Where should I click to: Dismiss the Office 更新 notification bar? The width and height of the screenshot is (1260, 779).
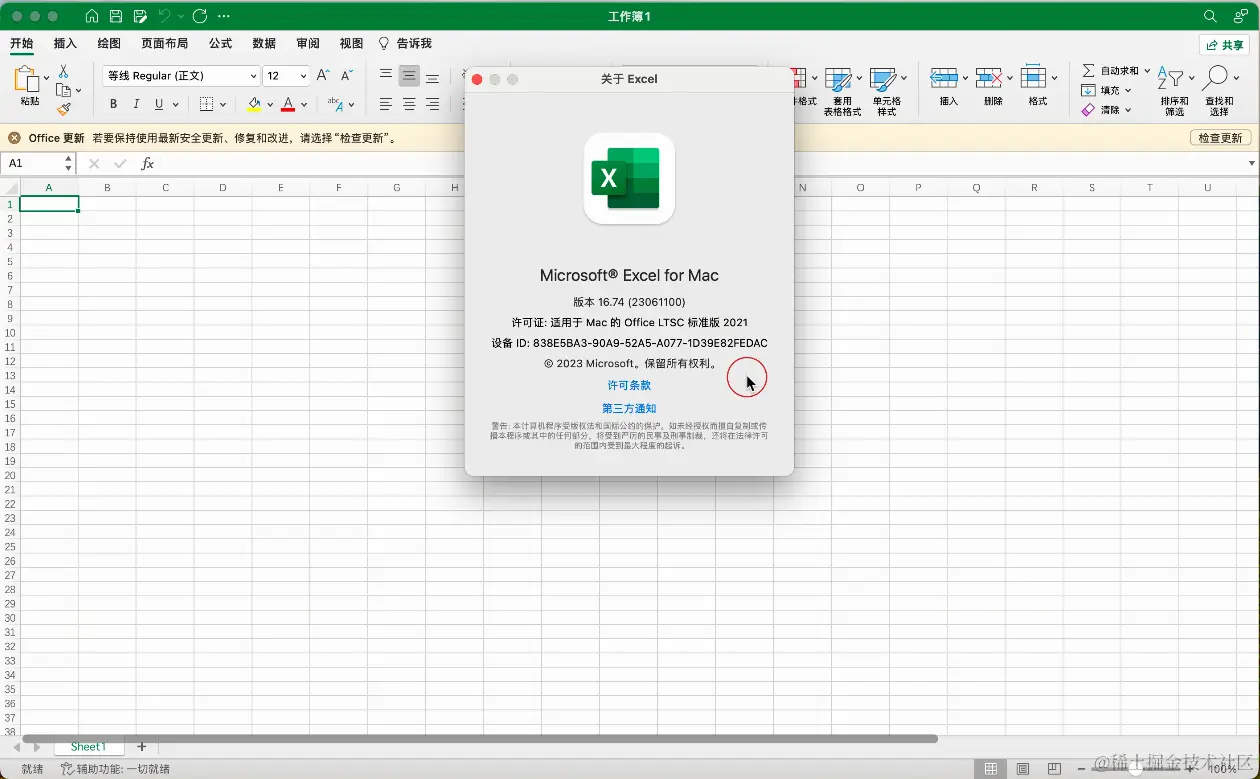pos(14,138)
